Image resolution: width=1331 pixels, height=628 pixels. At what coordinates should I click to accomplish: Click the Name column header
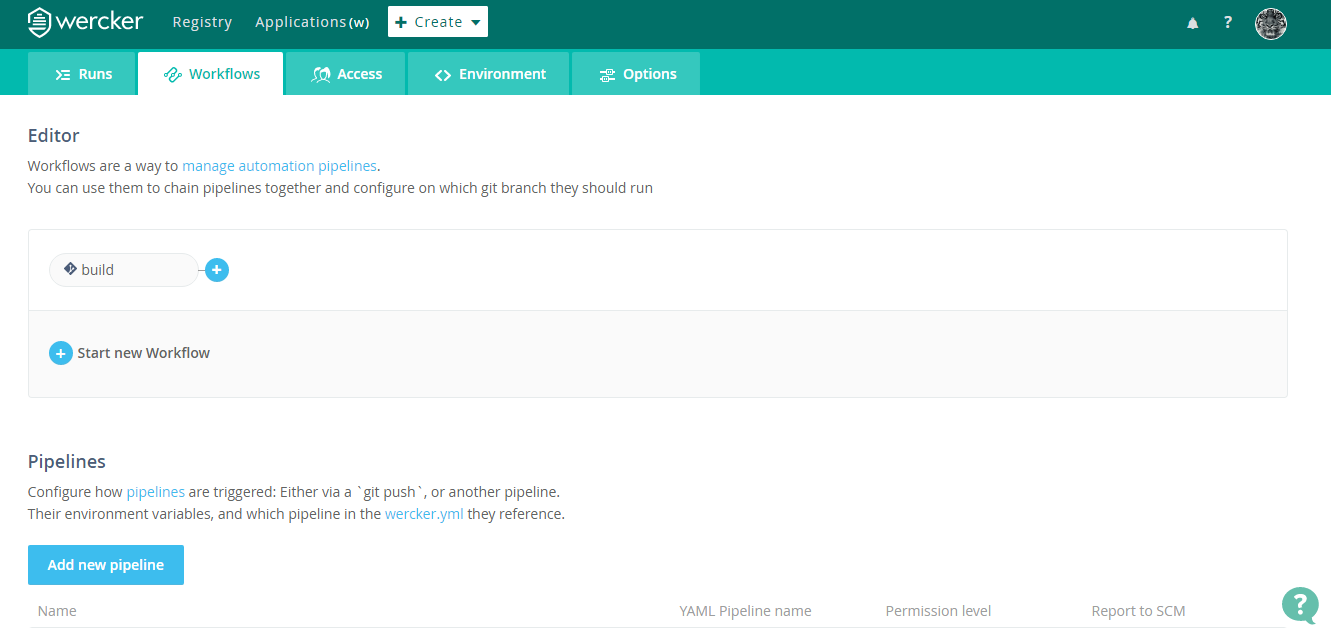[x=57, y=611]
